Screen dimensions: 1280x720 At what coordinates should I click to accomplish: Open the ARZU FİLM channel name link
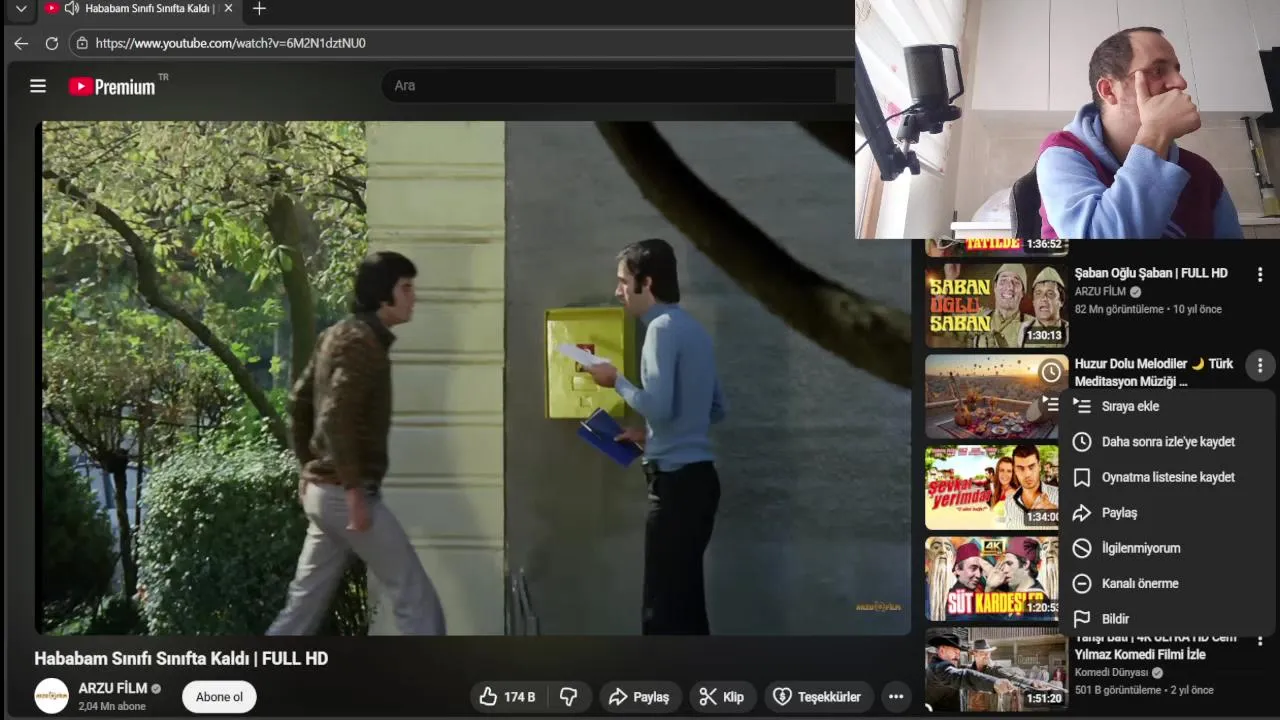pyautogui.click(x=113, y=688)
